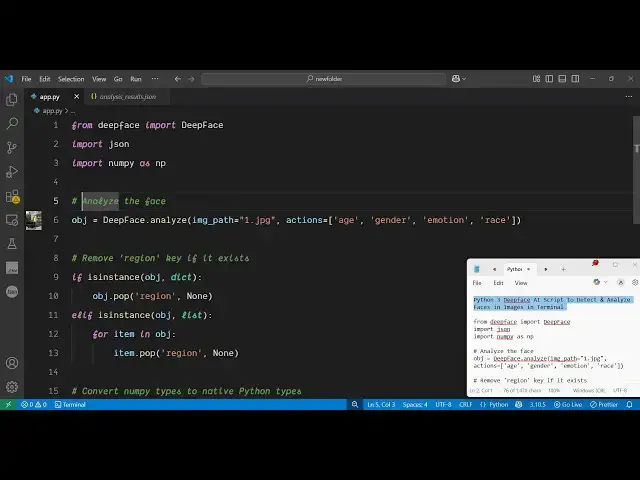Open Notepad's Edit menu
Viewport: 640px width, 480px height.
click(498, 282)
